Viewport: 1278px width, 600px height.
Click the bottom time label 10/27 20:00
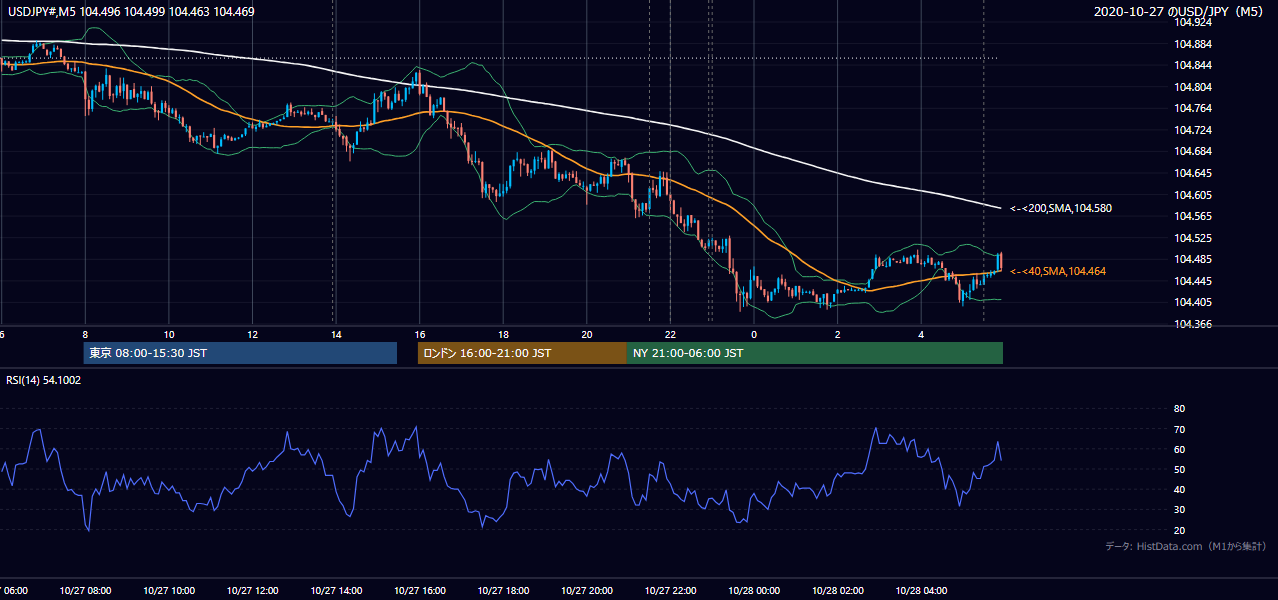point(586,590)
